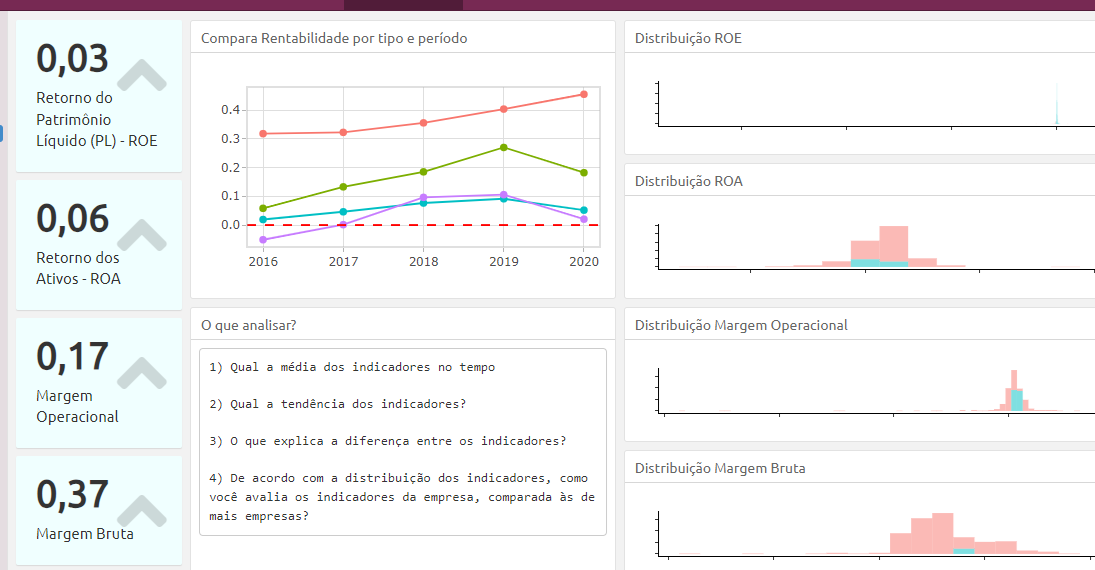Click inside the 'O que analisar?' text area
This screenshot has height=570, width=1095.
coord(402,441)
